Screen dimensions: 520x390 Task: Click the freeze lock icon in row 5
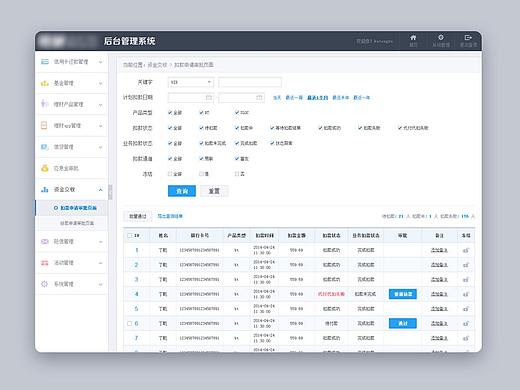coord(466,309)
